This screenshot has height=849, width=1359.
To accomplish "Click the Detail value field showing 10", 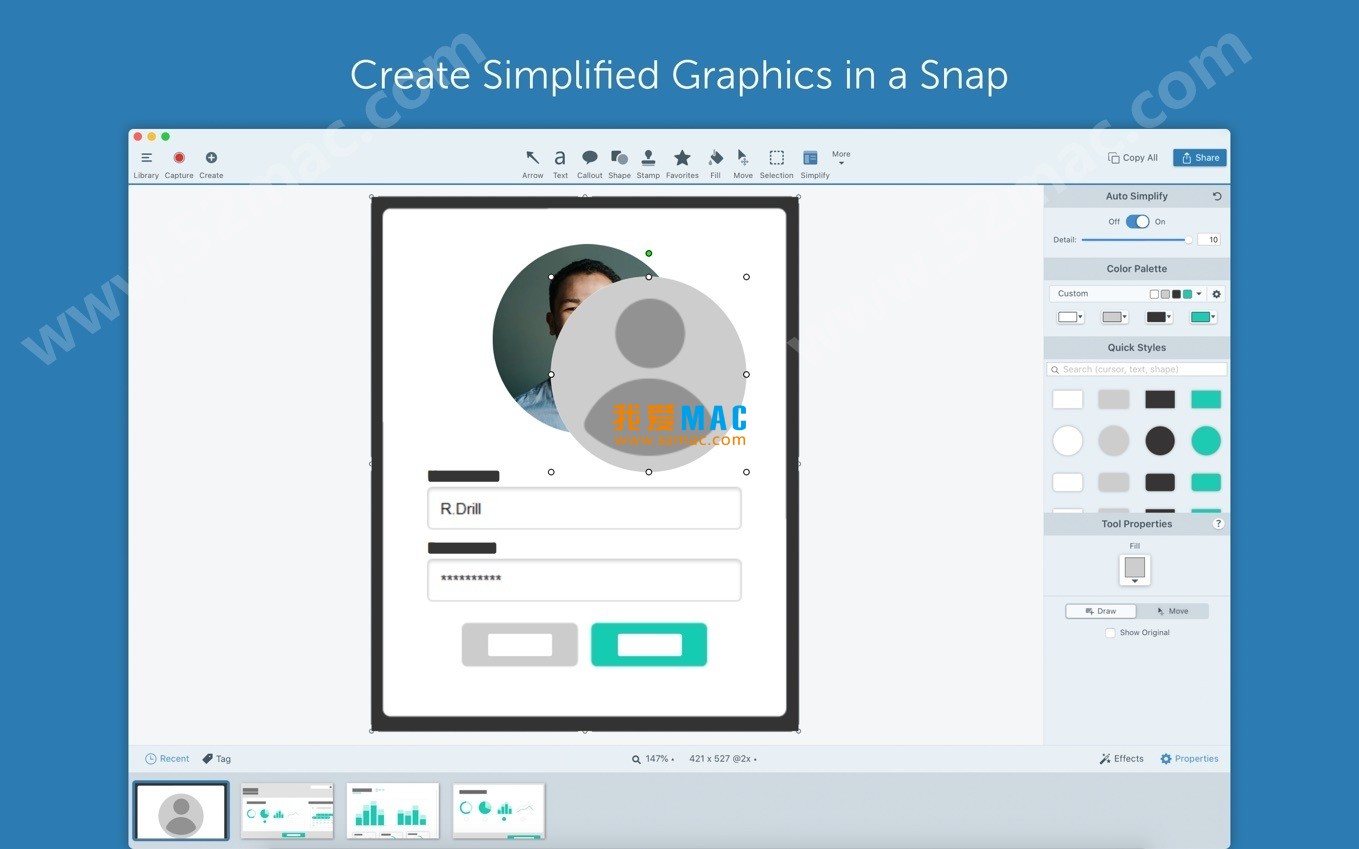I will (1209, 240).
